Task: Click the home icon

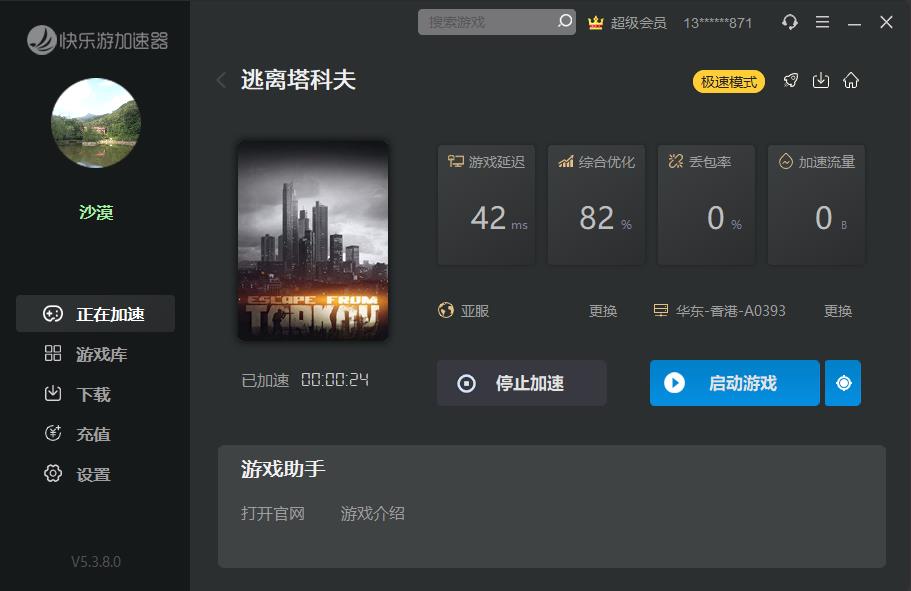Action: [851, 80]
